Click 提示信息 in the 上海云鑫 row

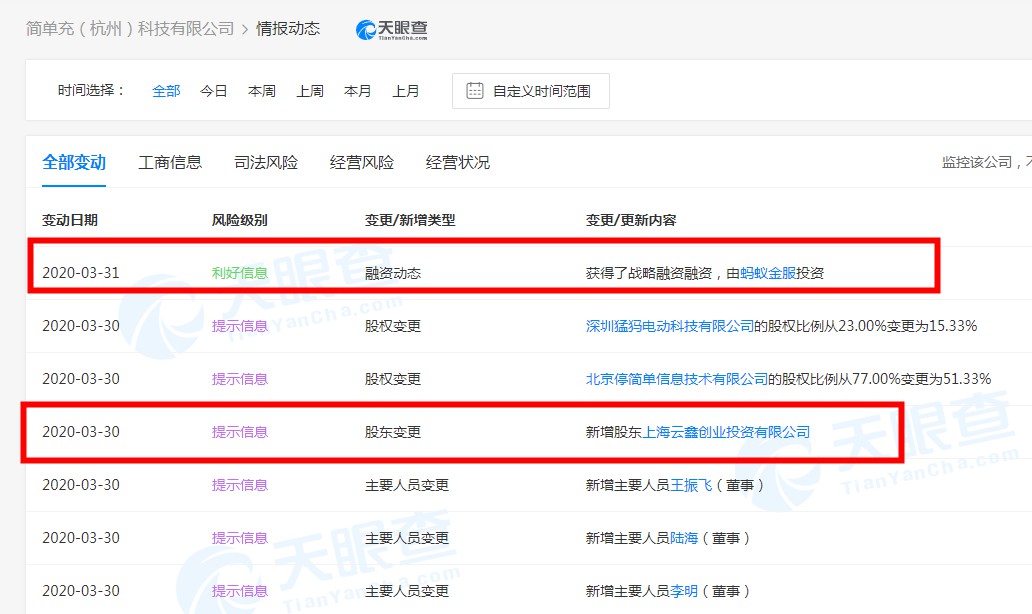click(x=240, y=432)
